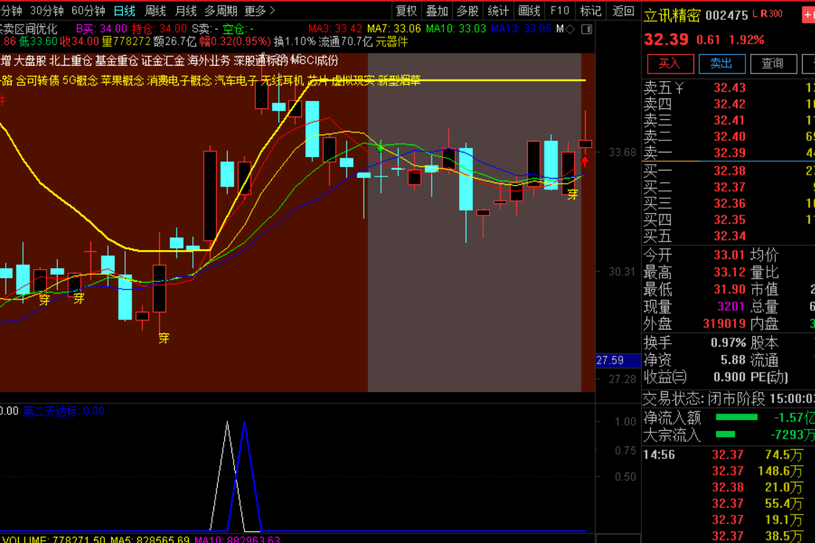The width and height of the screenshot is (815, 543).
Task: Expand the 更多 periods menu
Action: (x=258, y=11)
